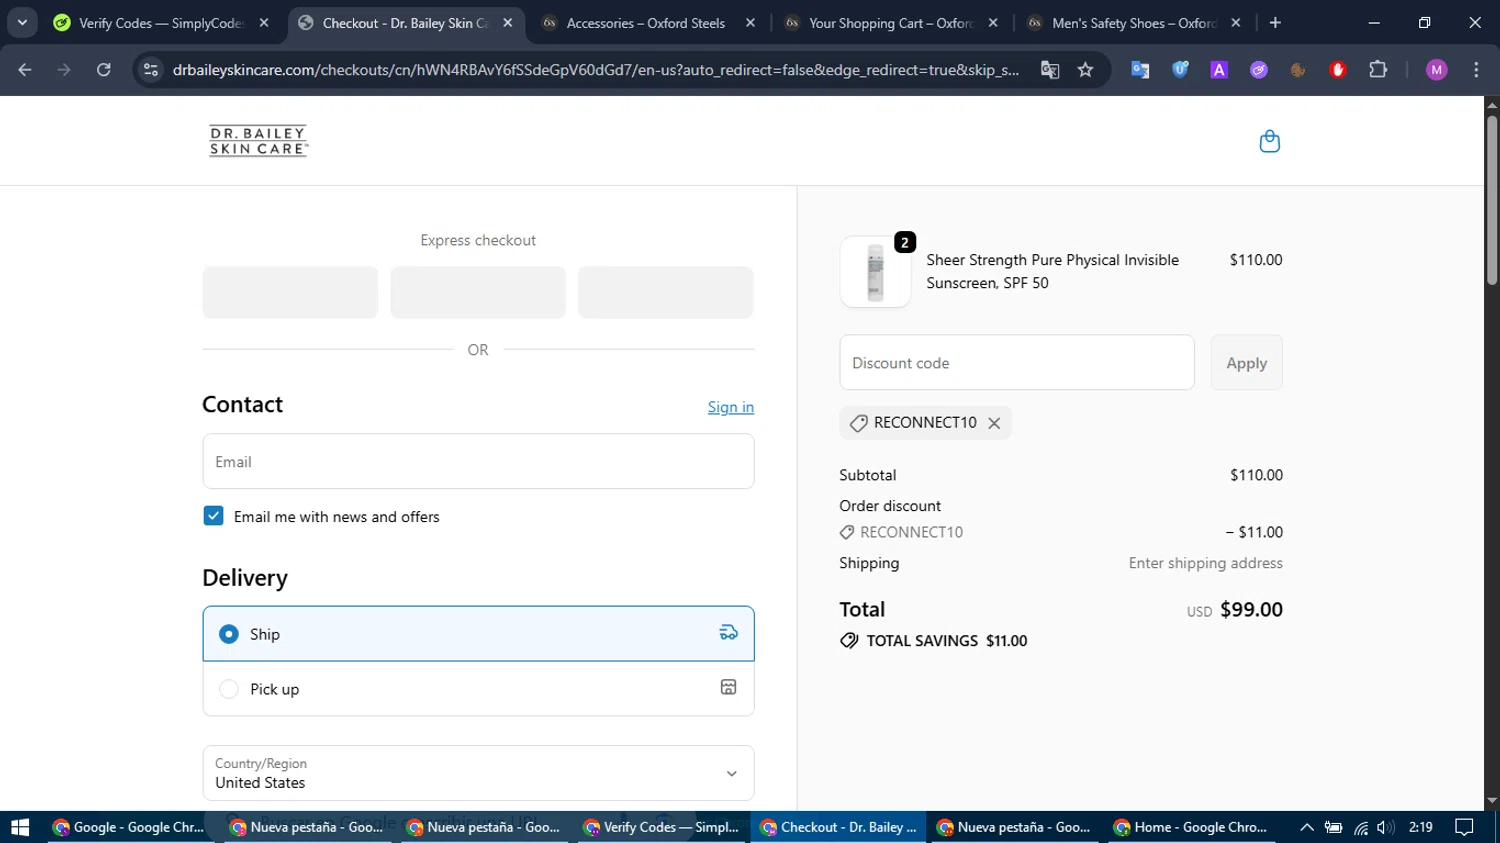Click the browser address bar URL
1500x843 pixels.
click(x=596, y=70)
